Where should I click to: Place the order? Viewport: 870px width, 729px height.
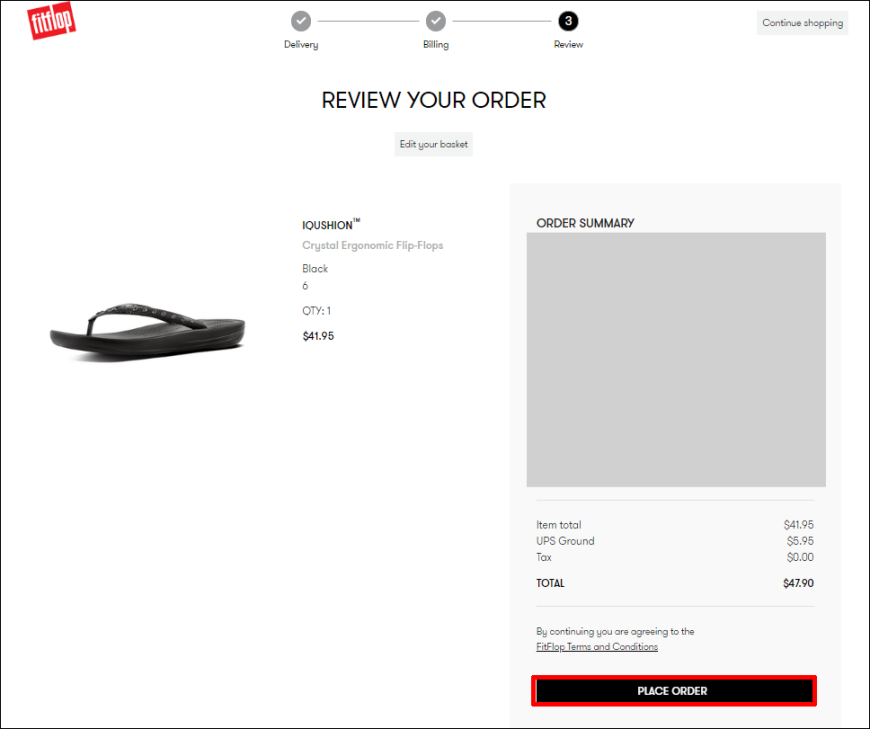tap(674, 691)
